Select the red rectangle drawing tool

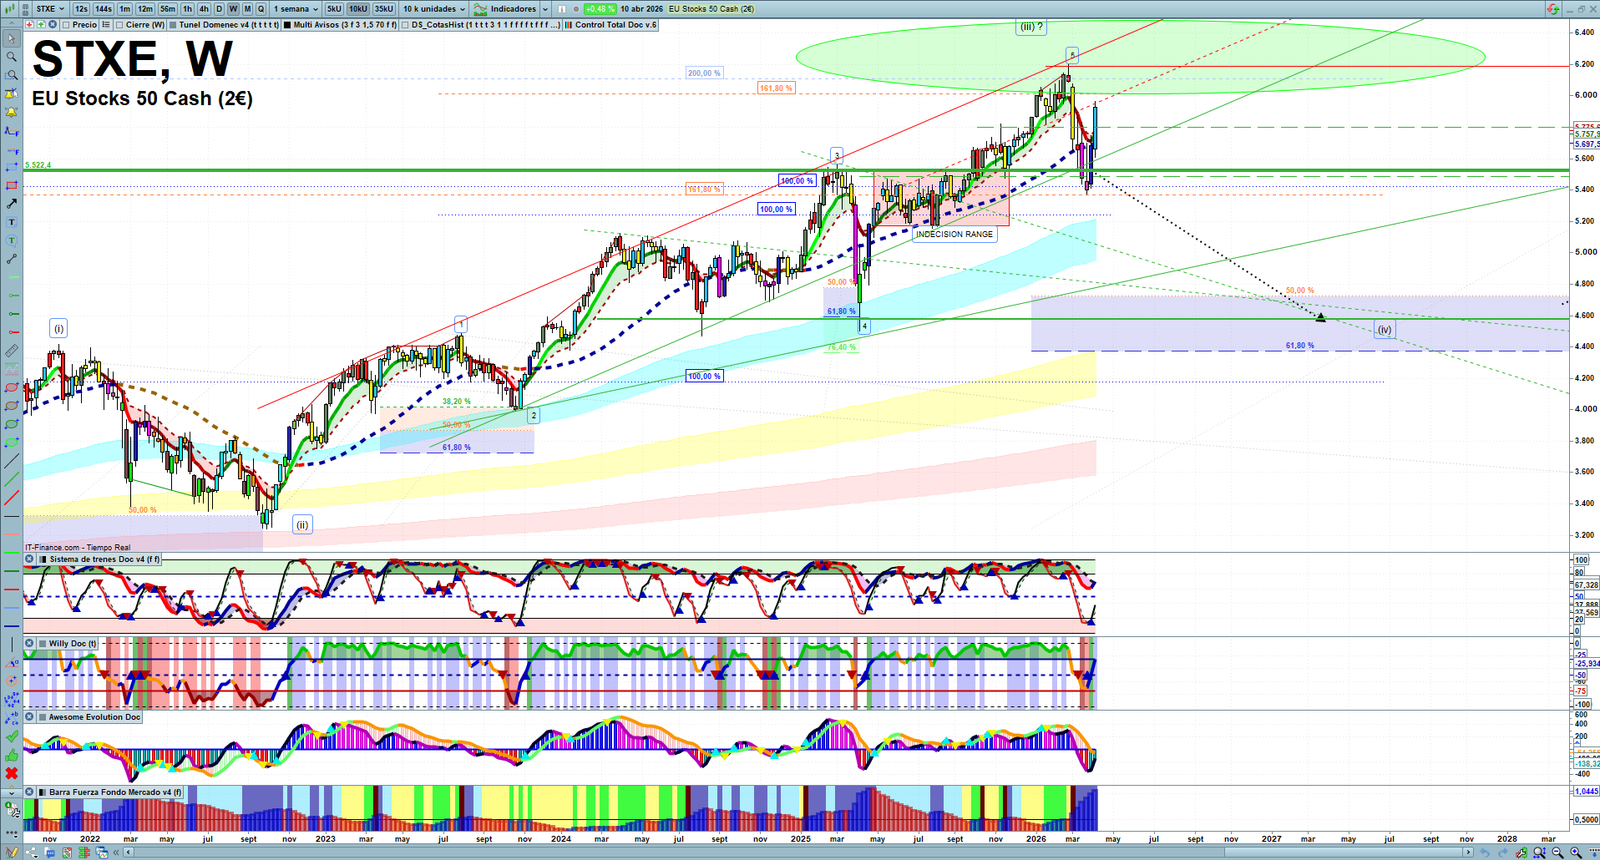pyautogui.click(x=11, y=185)
